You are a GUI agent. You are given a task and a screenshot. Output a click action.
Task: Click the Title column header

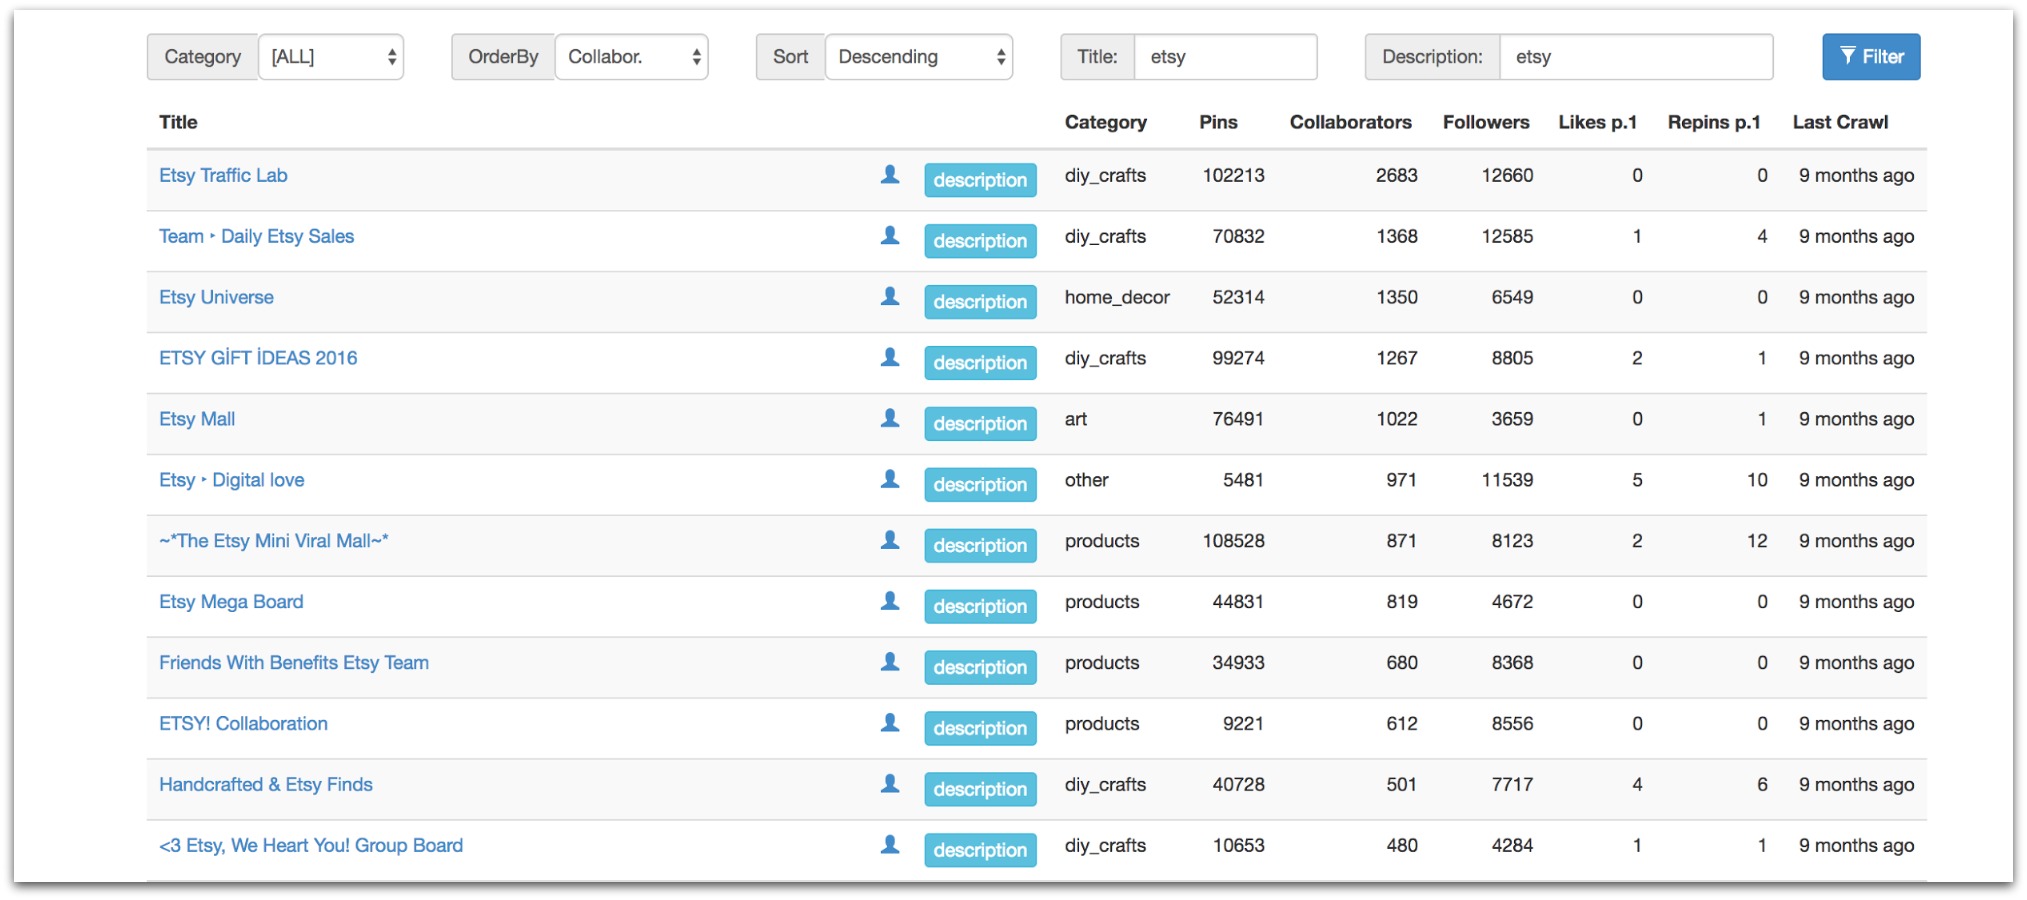tap(178, 122)
